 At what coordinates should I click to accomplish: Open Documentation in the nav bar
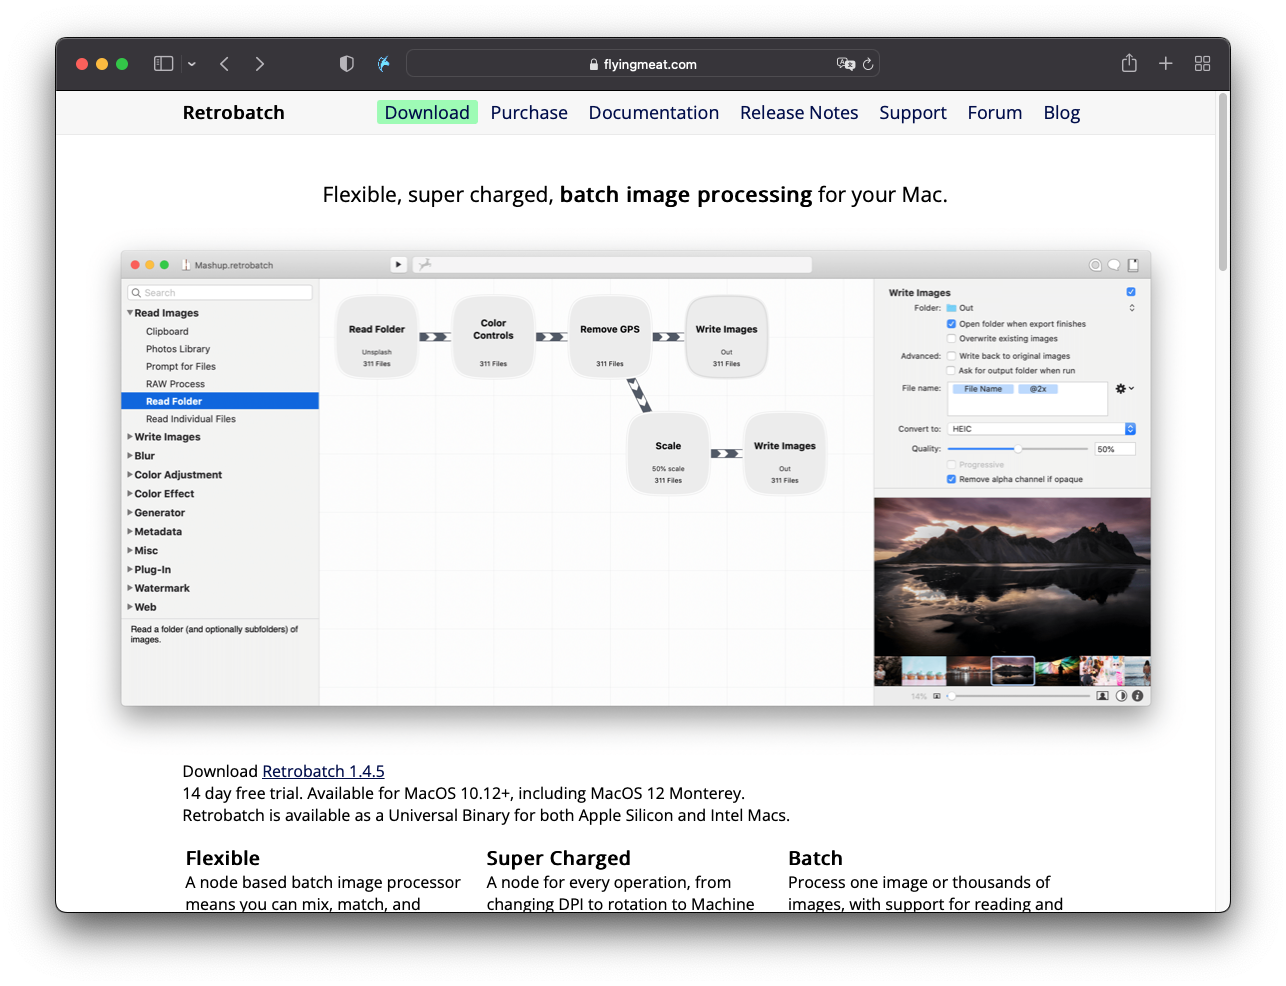pyautogui.click(x=654, y=113)
